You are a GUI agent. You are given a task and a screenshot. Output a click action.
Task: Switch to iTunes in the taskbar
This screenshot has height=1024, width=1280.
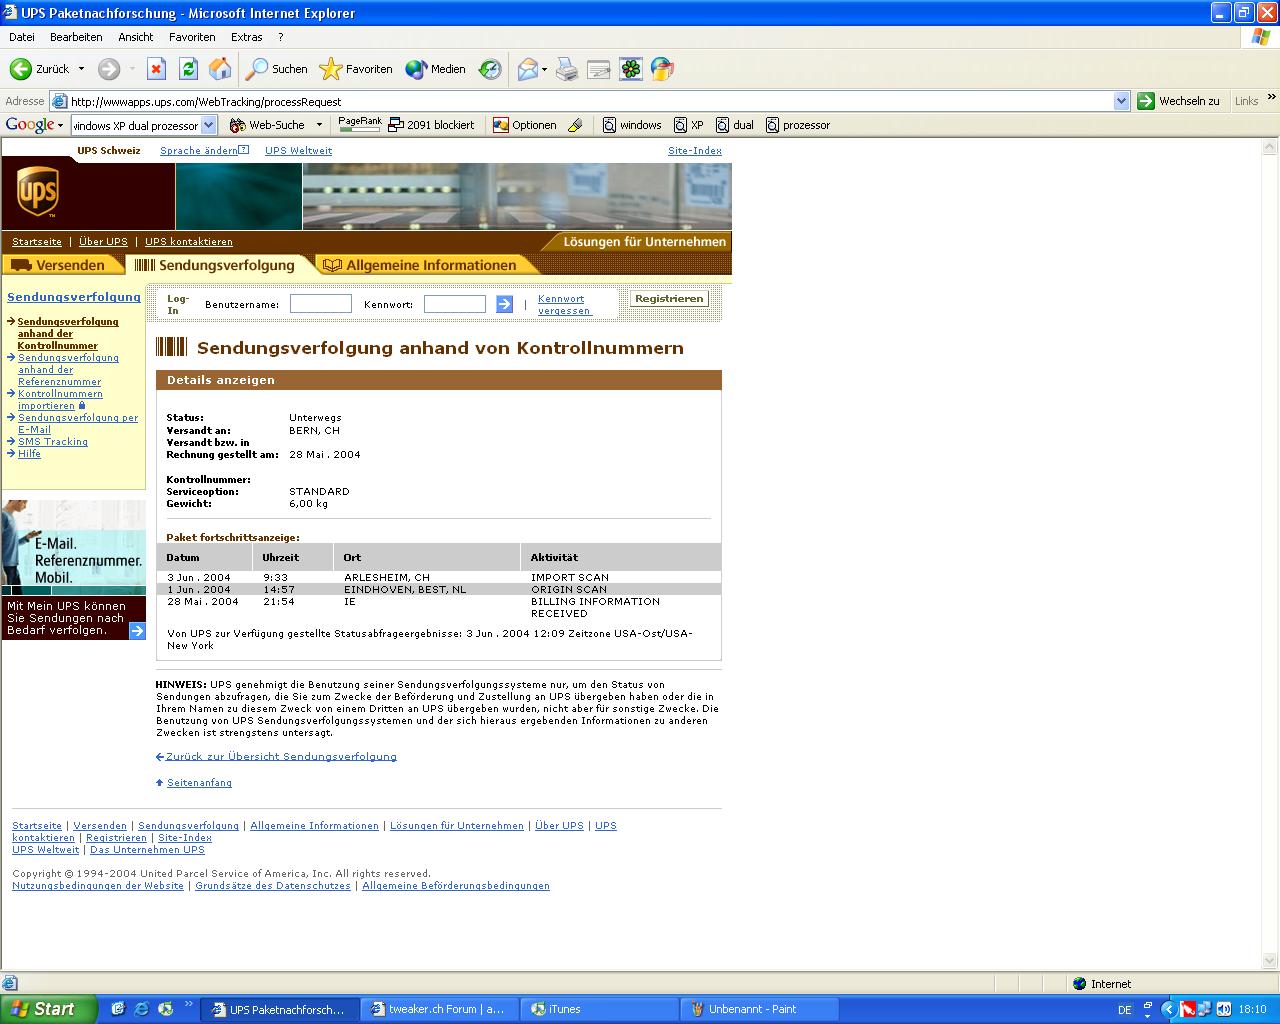tap(564, 1009)
